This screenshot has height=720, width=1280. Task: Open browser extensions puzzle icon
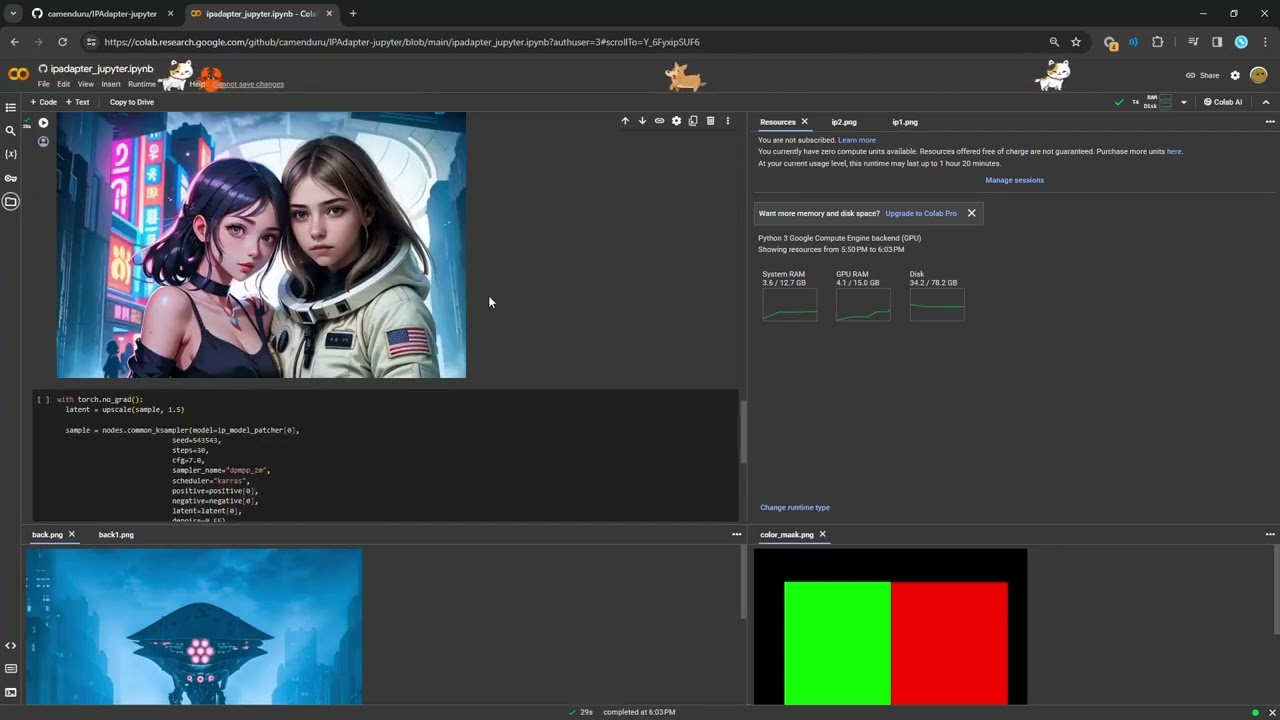1158,42
